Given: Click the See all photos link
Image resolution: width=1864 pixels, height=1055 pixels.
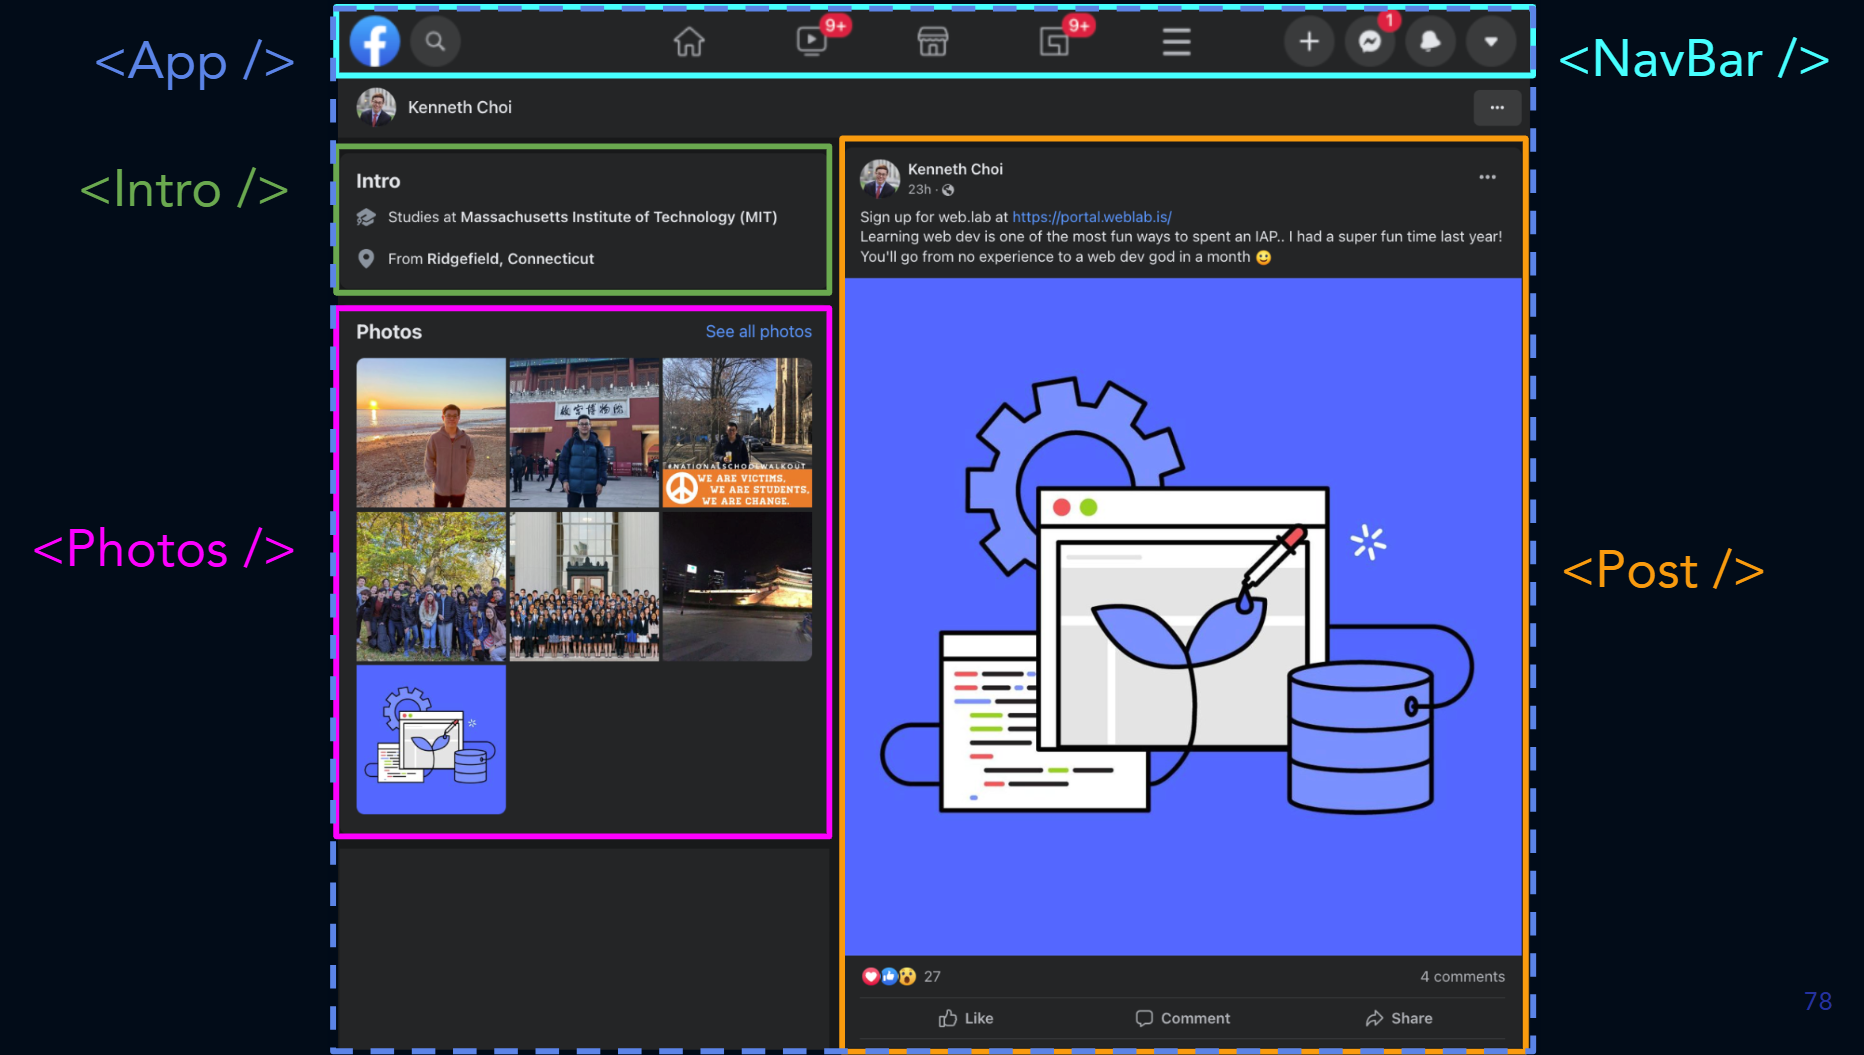Looking at the screenshot, I should (x=758, y=332).
